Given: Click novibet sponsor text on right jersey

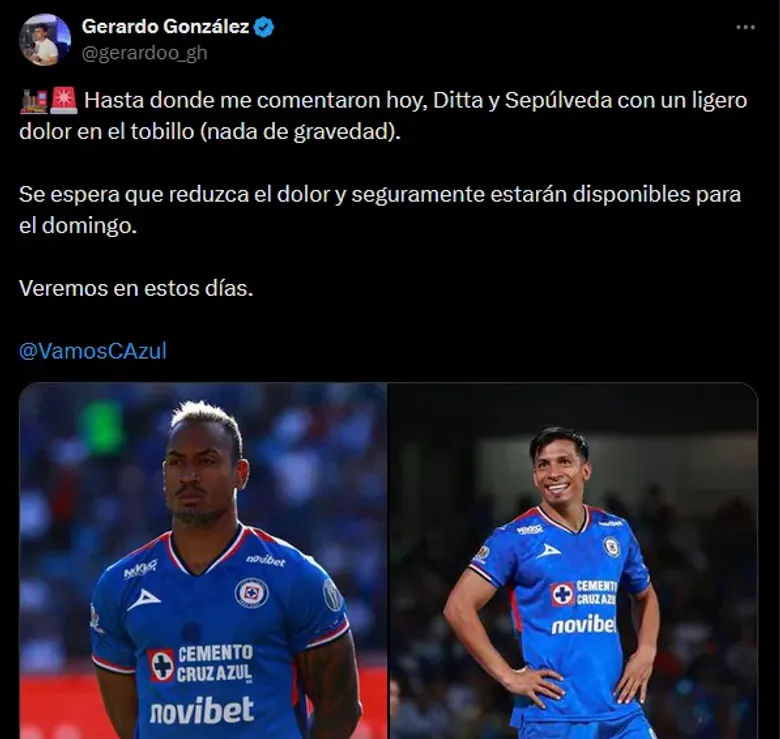Looking at the screenshot, I should click(x=584, y=624).
